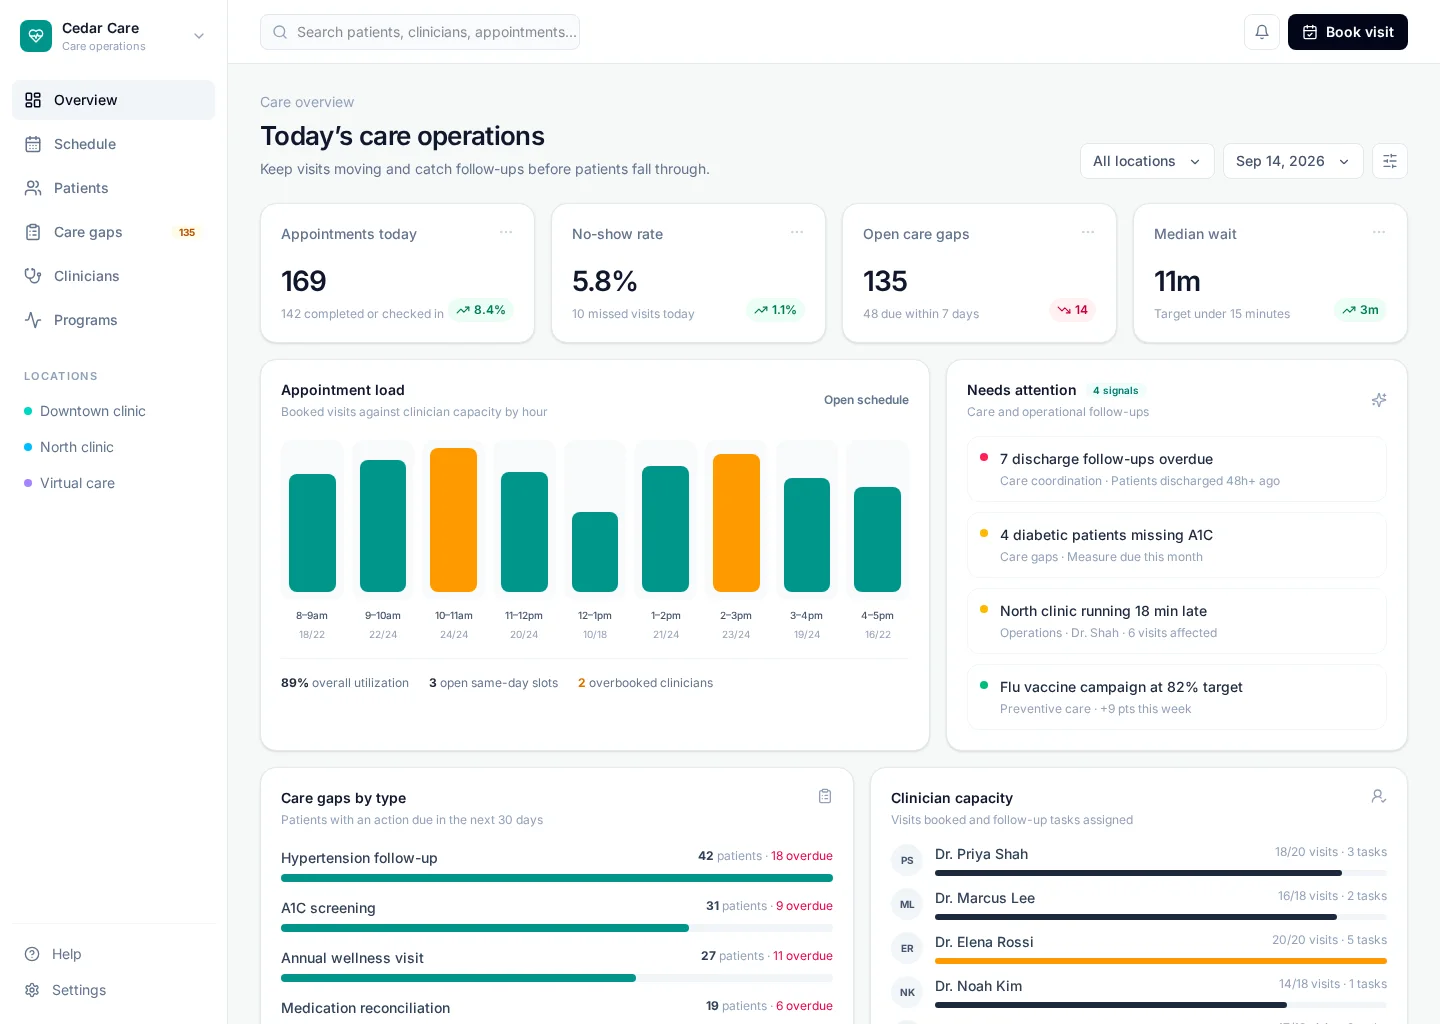Image resolution: width=1440 pixels, height=1024 pixels.
Task: Click Dr. Elena Rossi ER avatar
Action: pyautogui.click(x=907, y=948)
